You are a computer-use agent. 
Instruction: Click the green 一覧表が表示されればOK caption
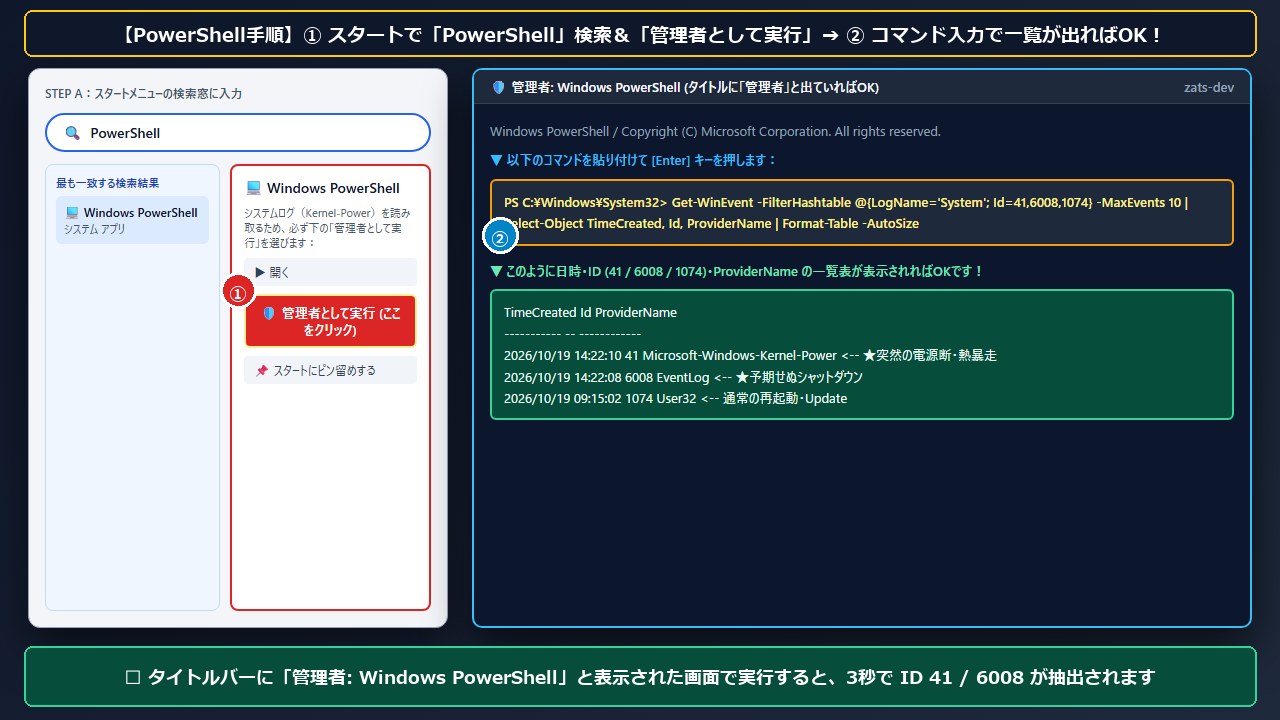click(x=736, y=271)
